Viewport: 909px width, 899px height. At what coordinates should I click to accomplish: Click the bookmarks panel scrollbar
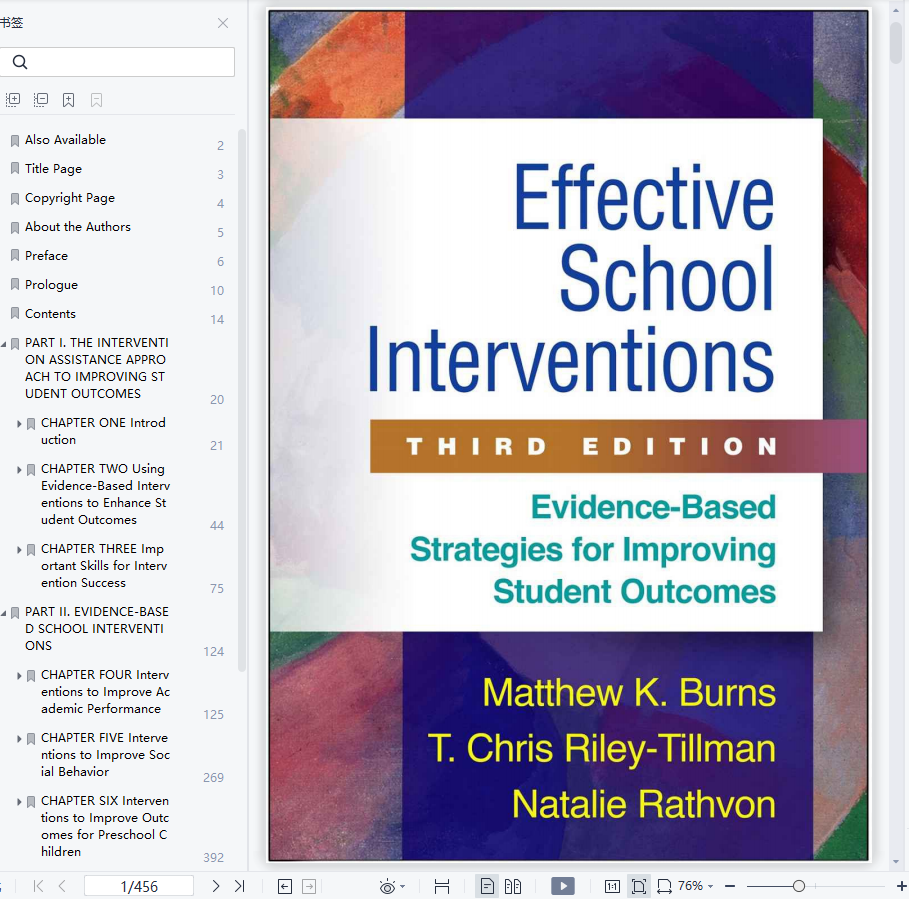pos(242,400)
